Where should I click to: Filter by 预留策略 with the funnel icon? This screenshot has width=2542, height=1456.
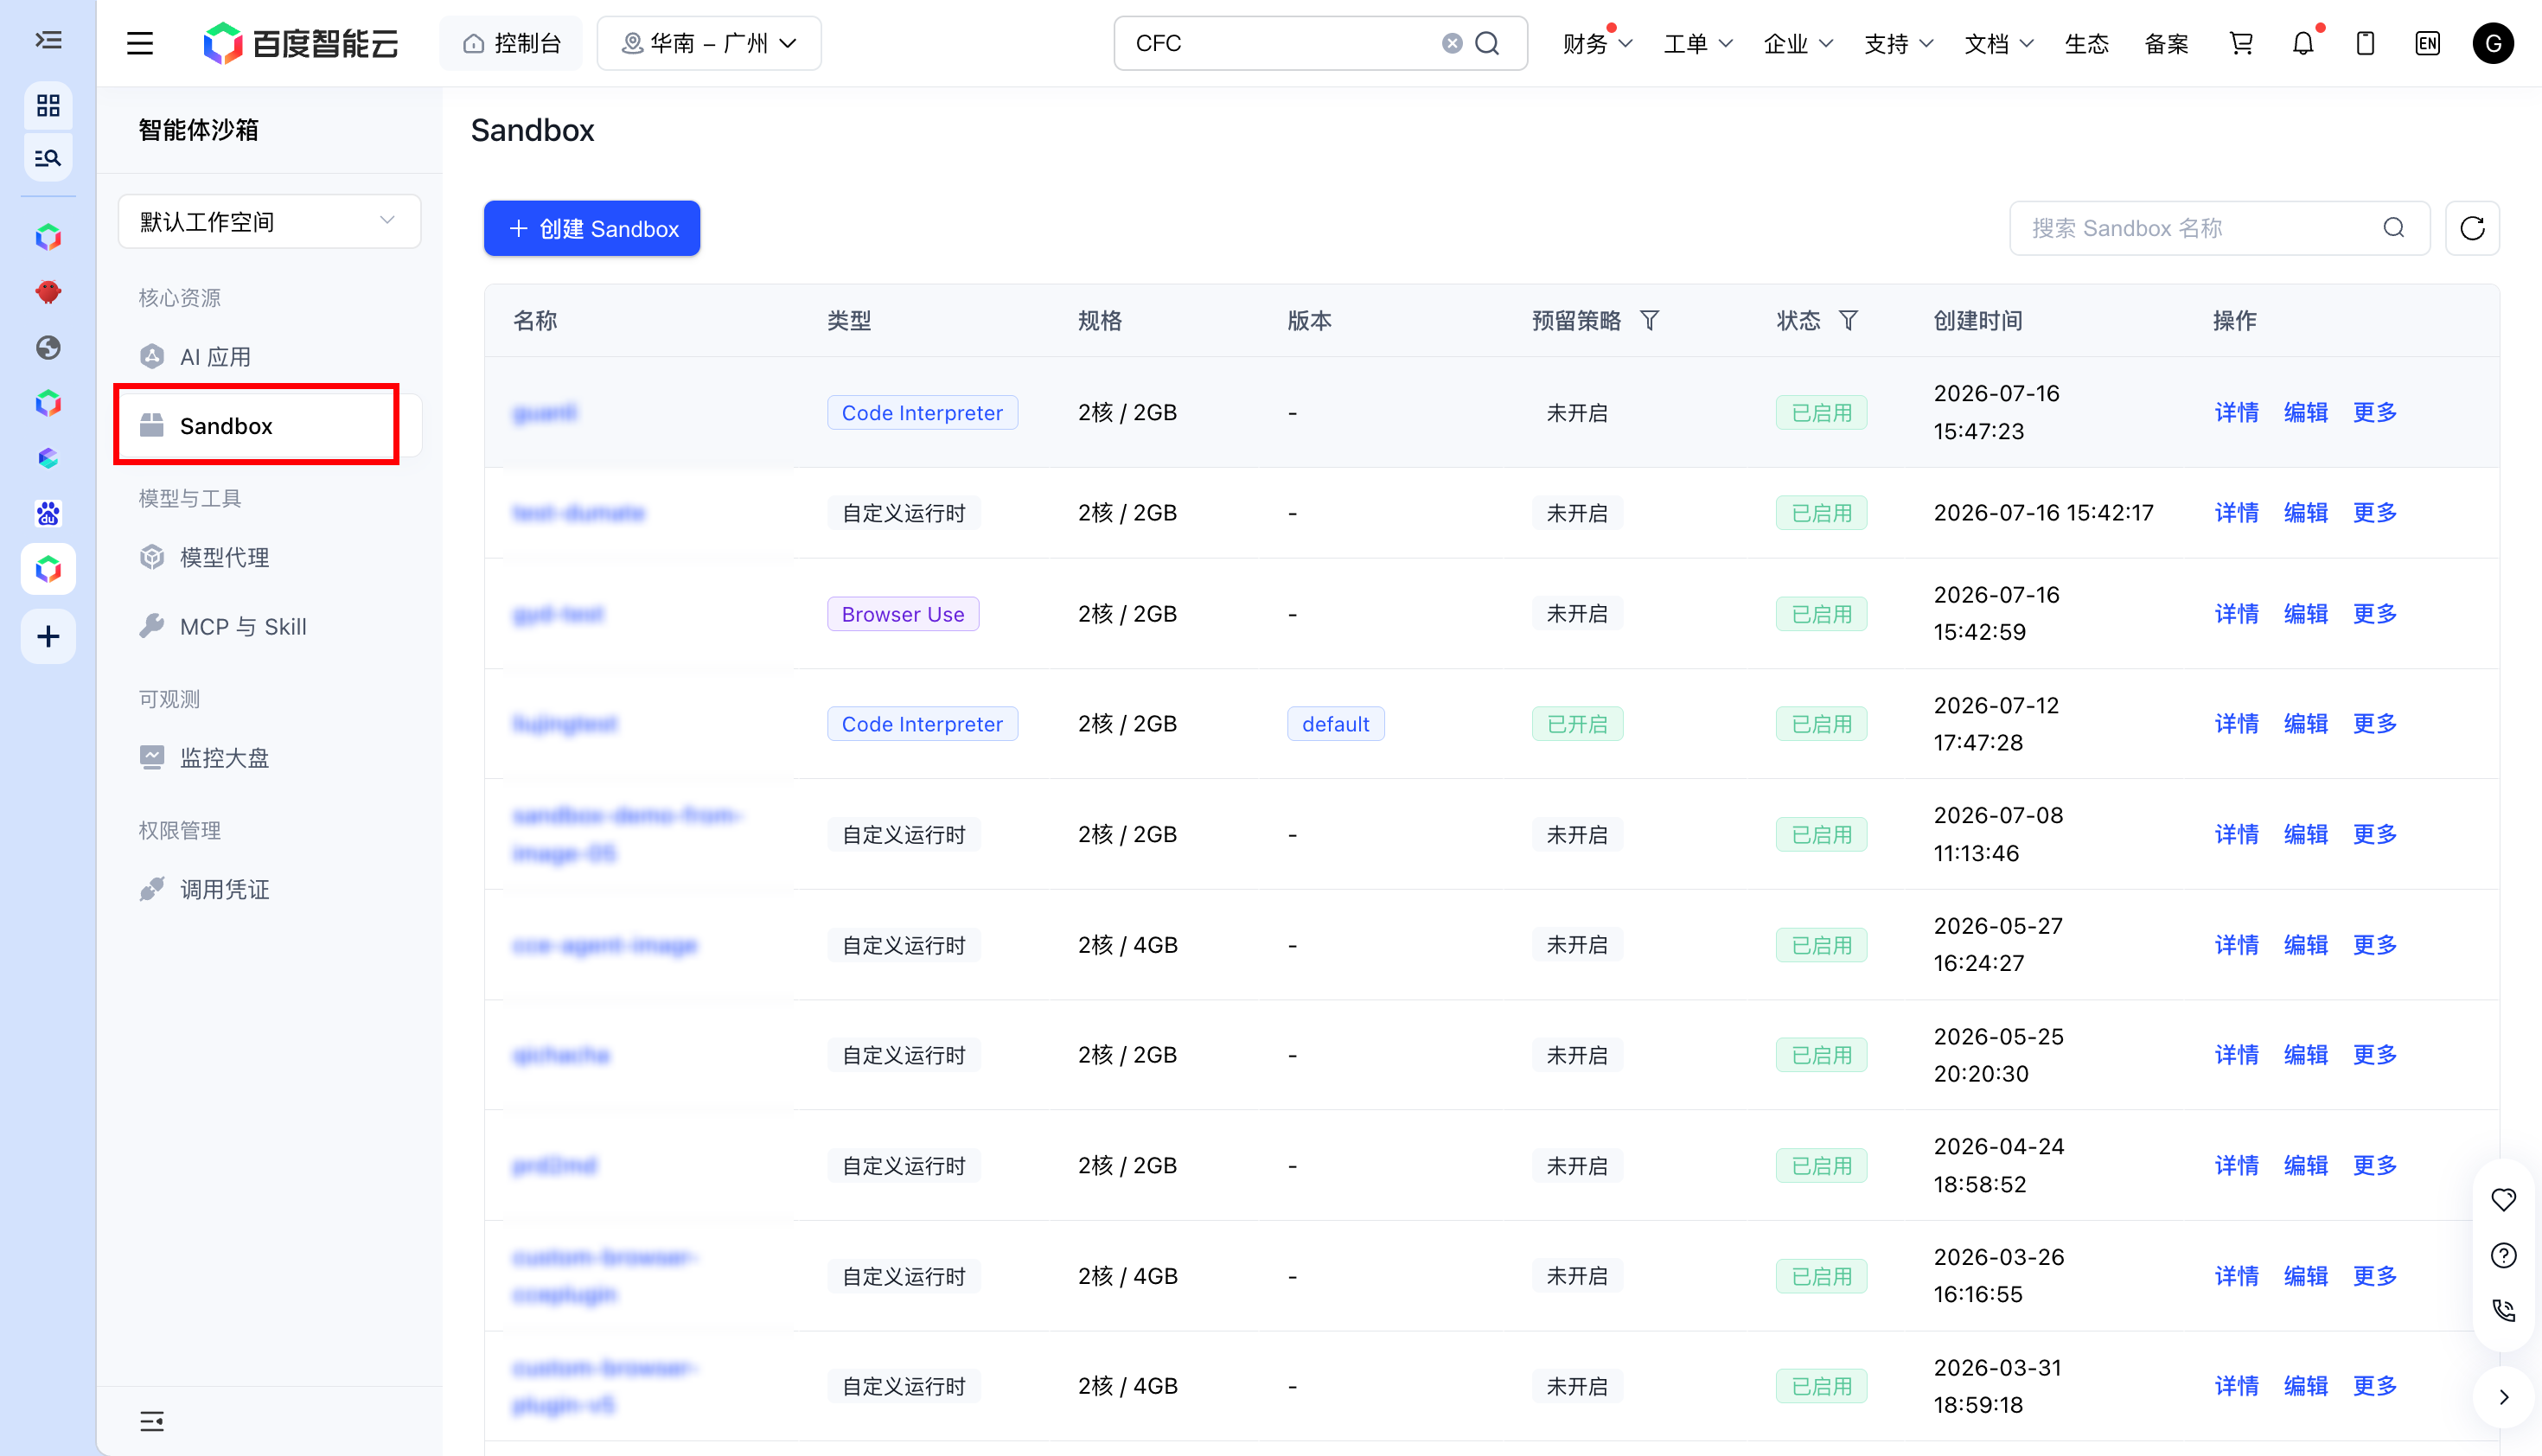1650,320
